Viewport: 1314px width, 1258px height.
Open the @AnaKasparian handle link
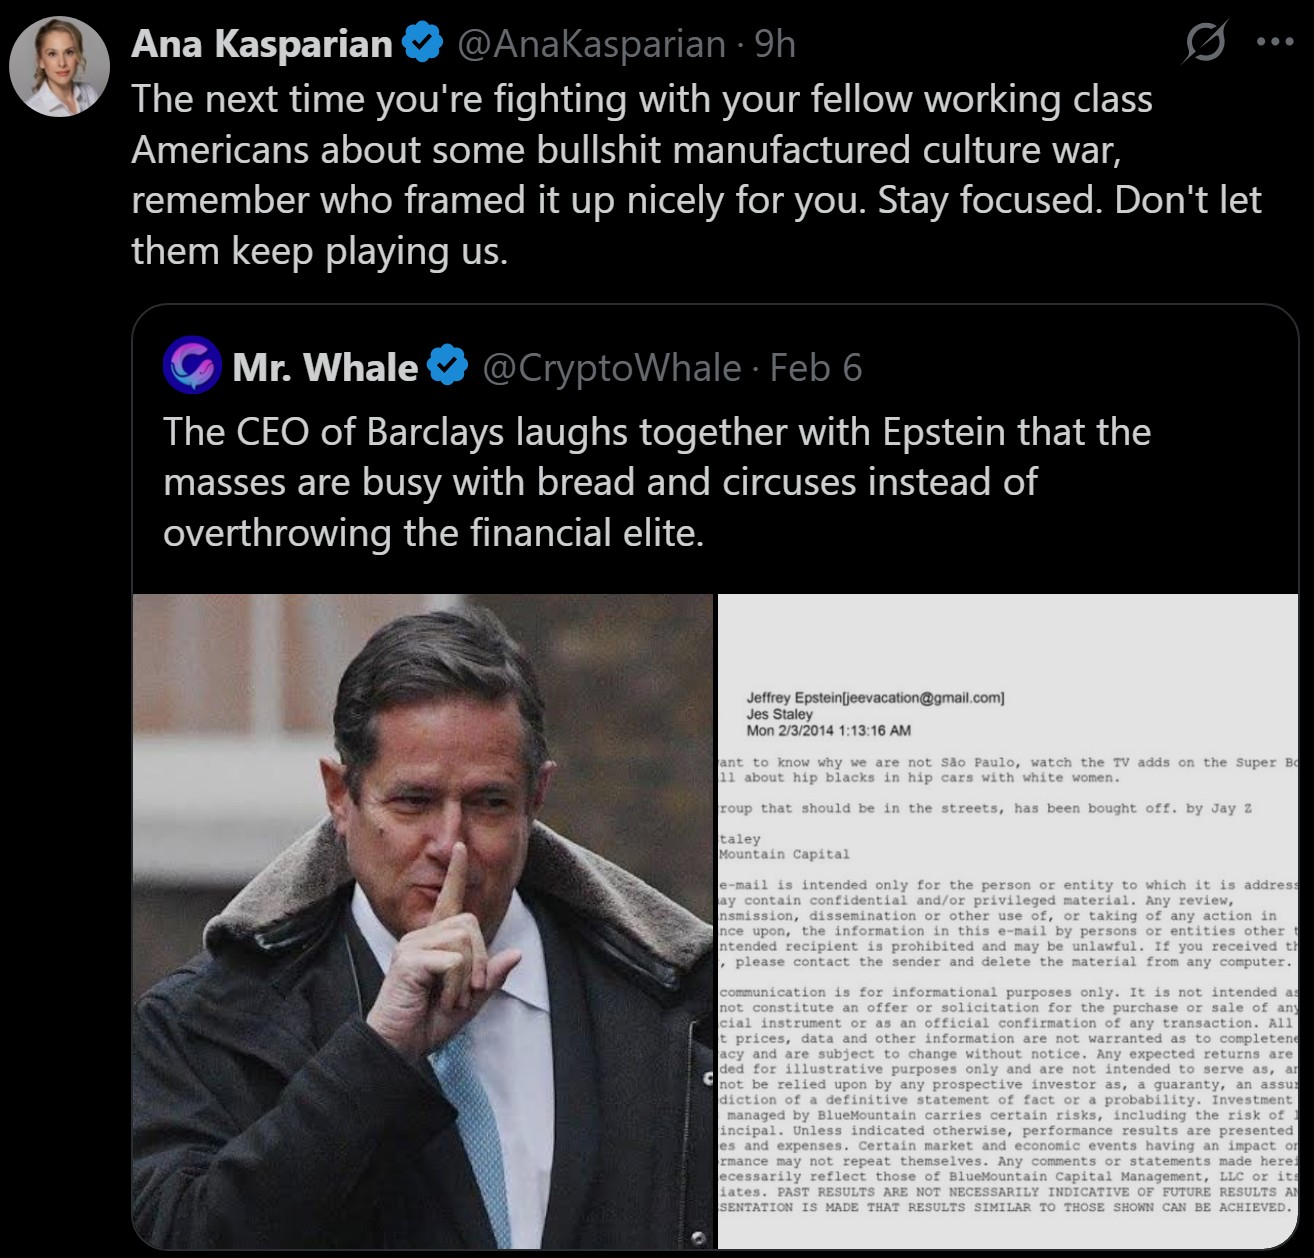tap(591, 44)
